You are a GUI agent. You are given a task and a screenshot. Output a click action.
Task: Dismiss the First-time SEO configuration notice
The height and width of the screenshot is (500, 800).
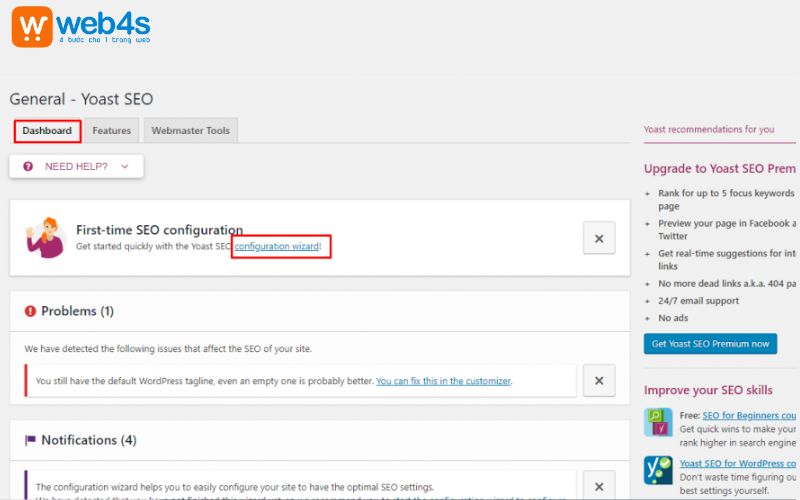click(x=599, y=238)
